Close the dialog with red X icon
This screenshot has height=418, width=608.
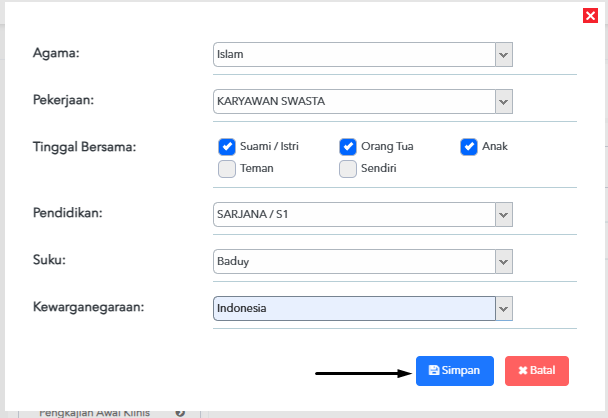pyautogui.click(x=590, y=16)
